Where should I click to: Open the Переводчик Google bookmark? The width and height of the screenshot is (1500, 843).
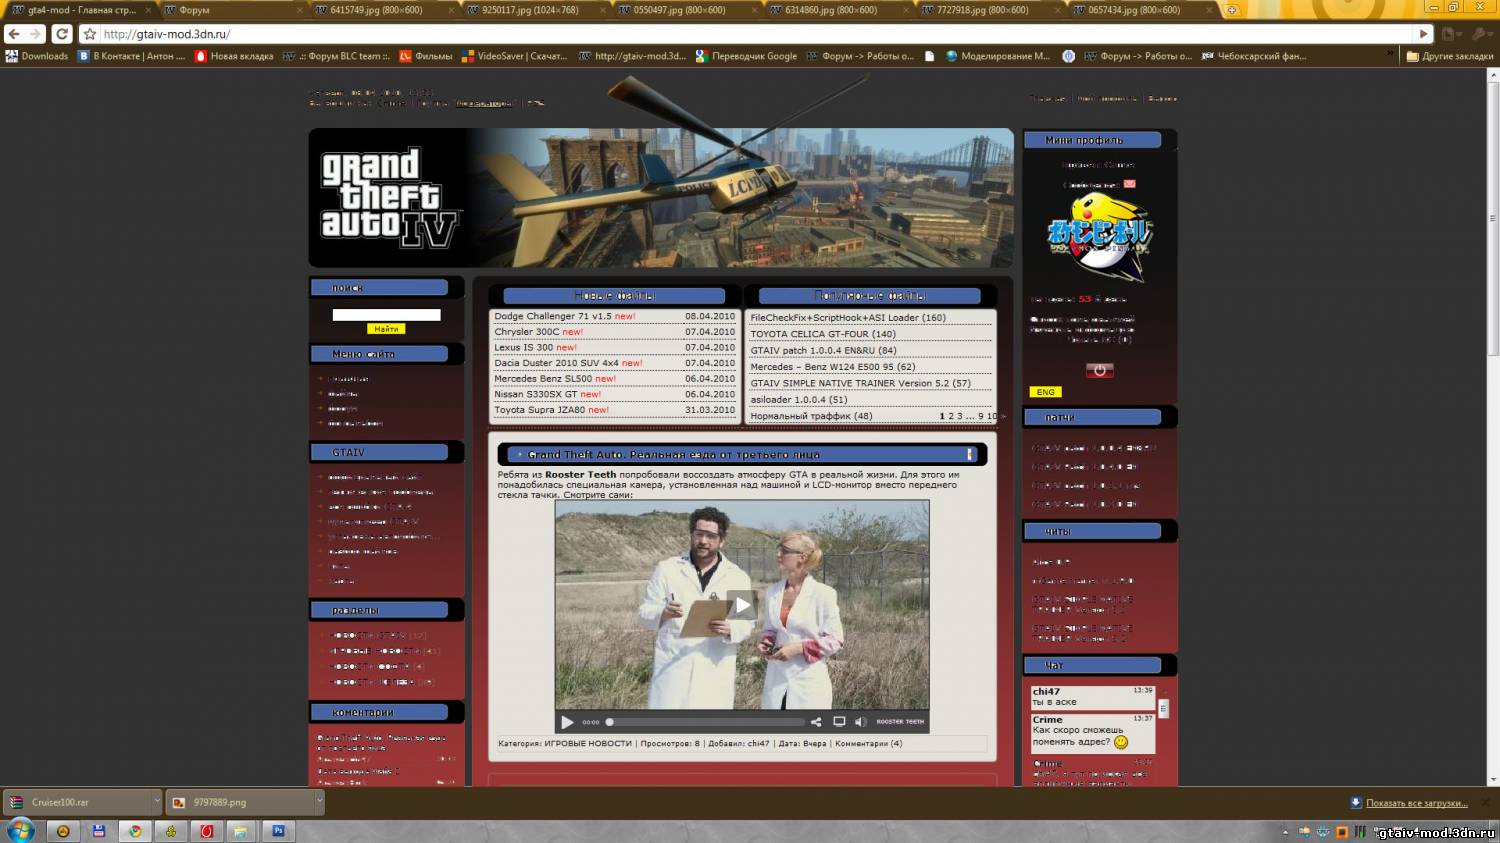pyautogui.click(x=746, y=56)
